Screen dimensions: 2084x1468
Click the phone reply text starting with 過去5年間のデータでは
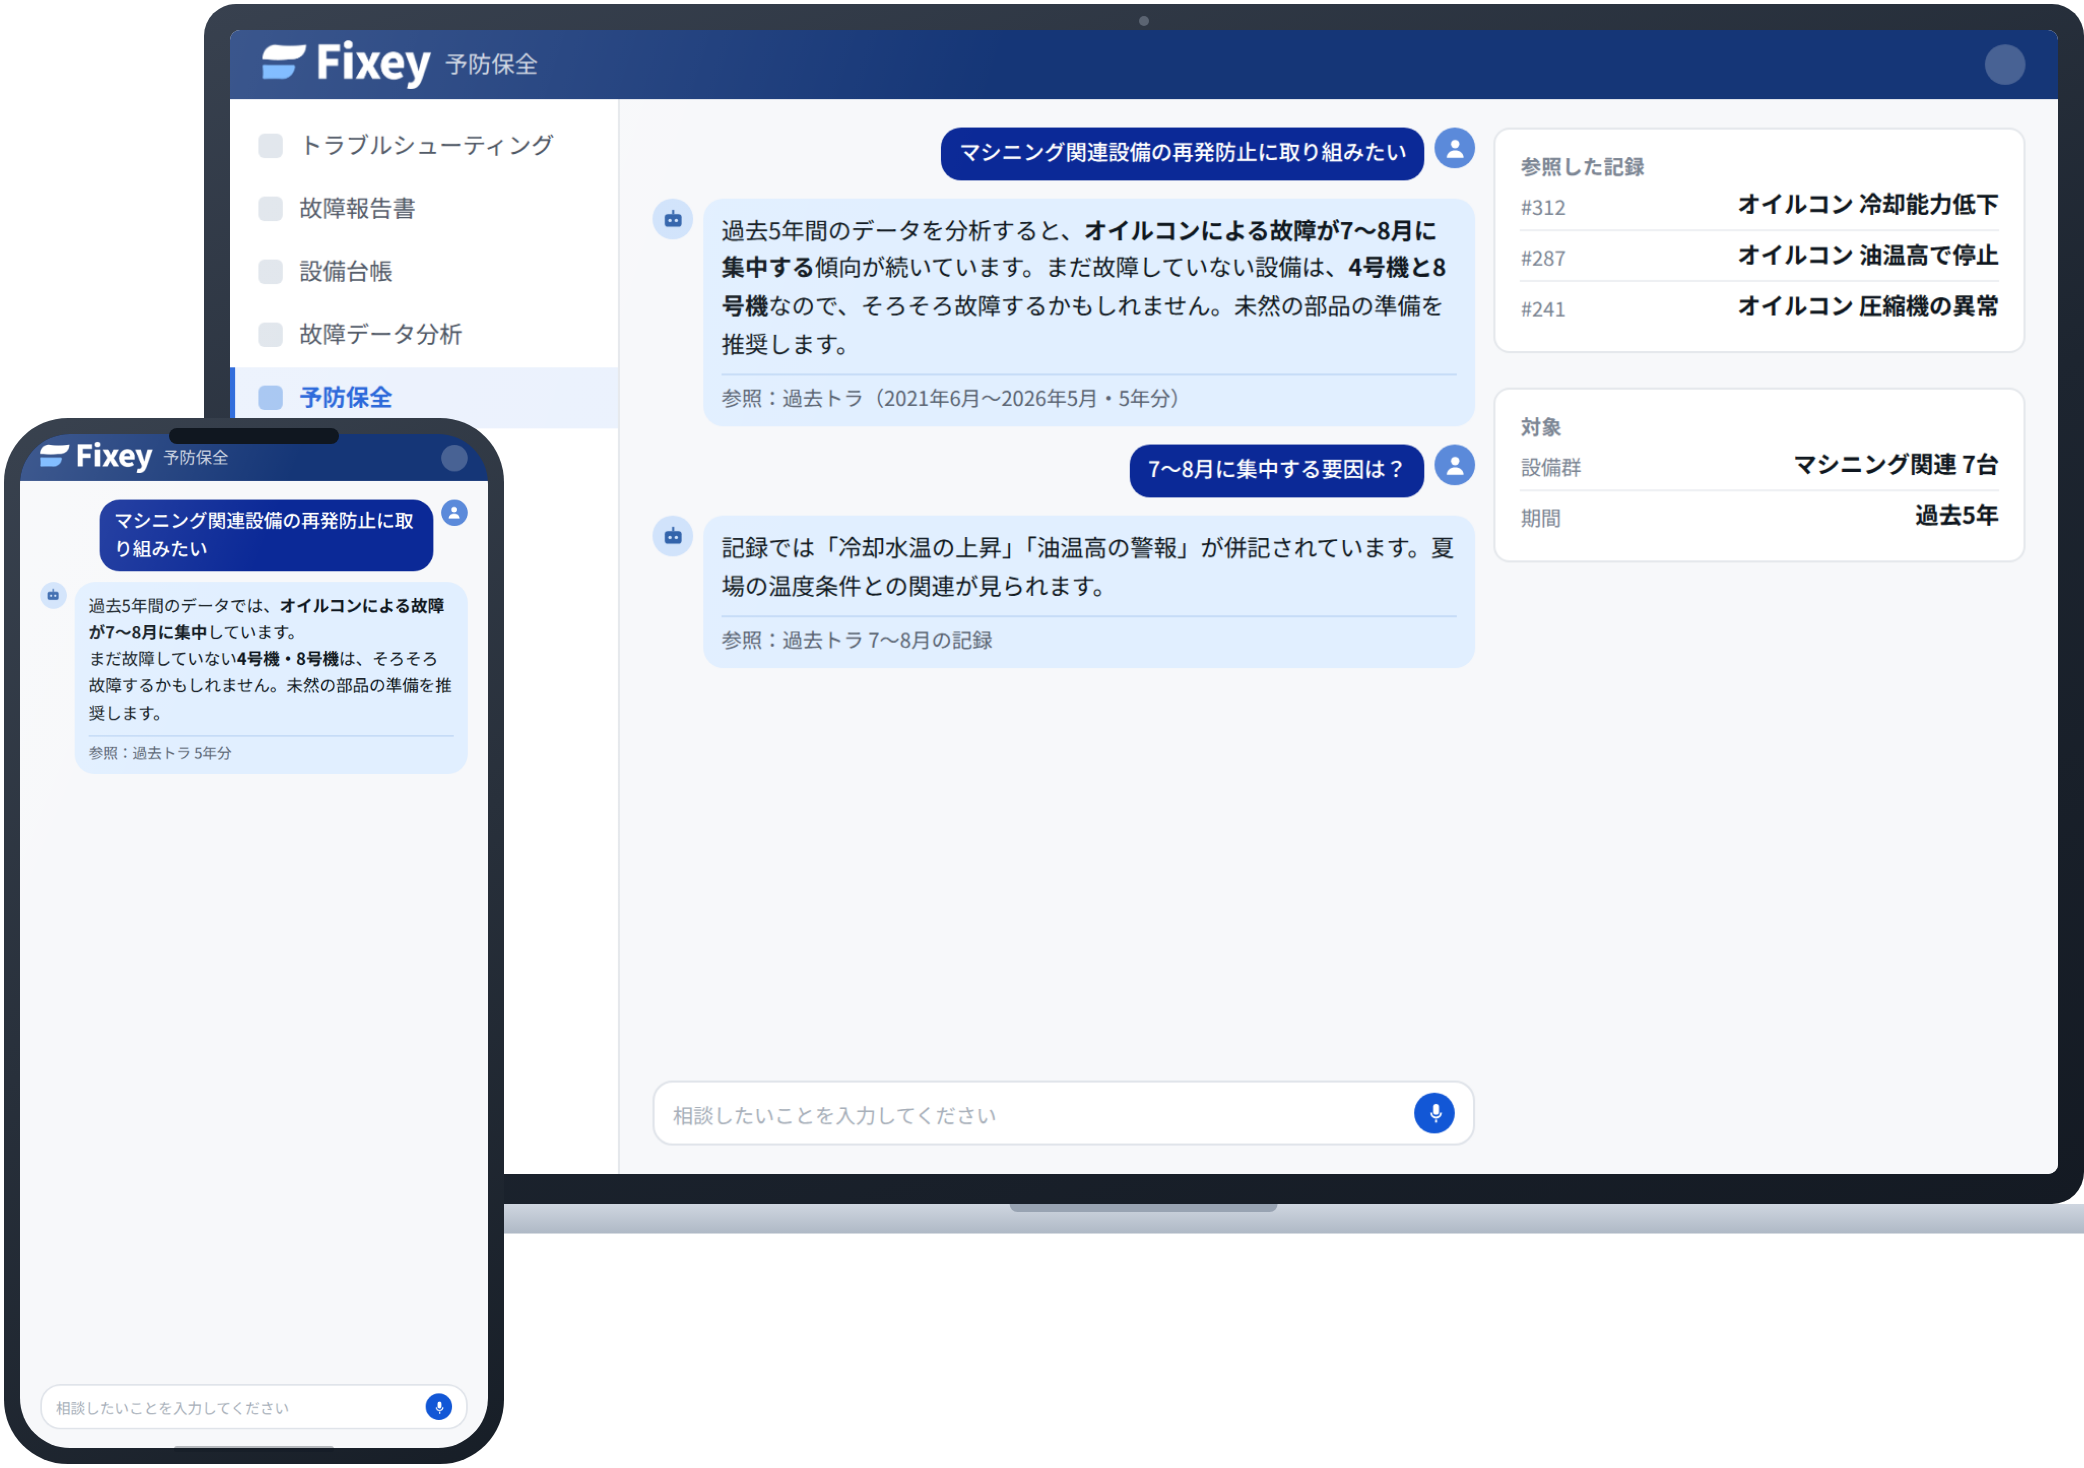coord(270,659)
